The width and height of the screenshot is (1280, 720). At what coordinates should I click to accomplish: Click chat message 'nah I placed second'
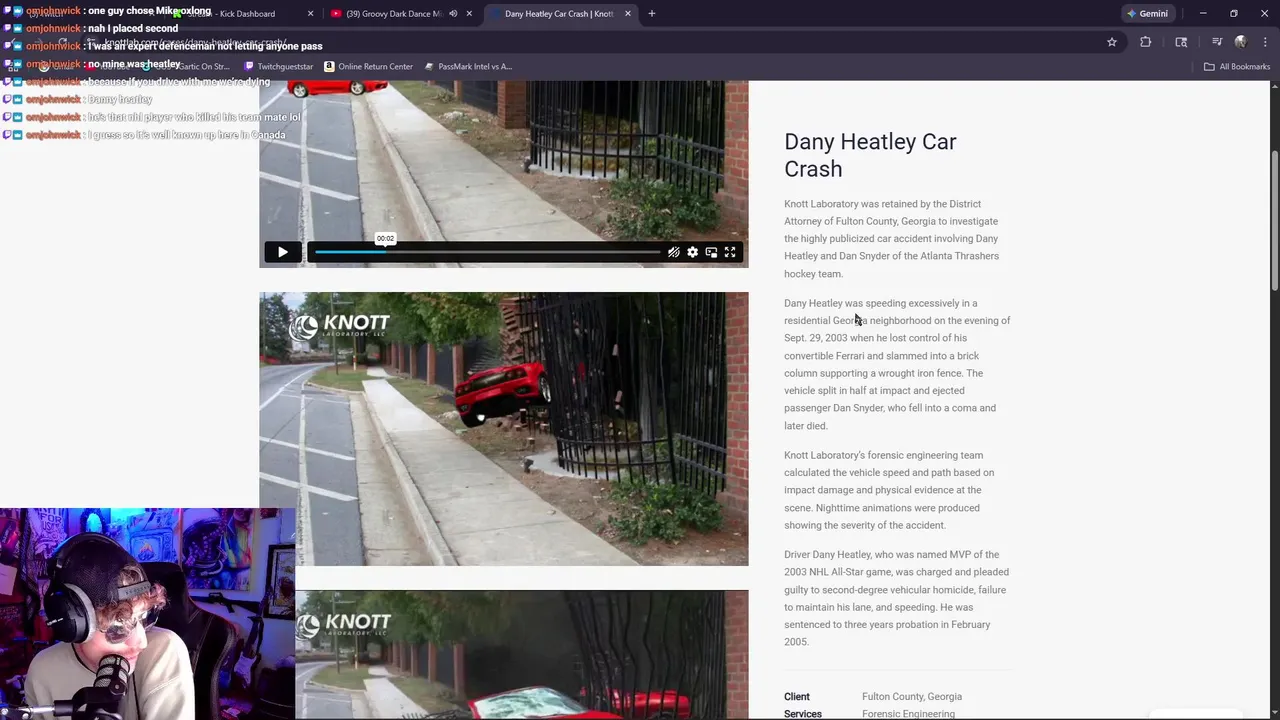[x=132, y=28]
